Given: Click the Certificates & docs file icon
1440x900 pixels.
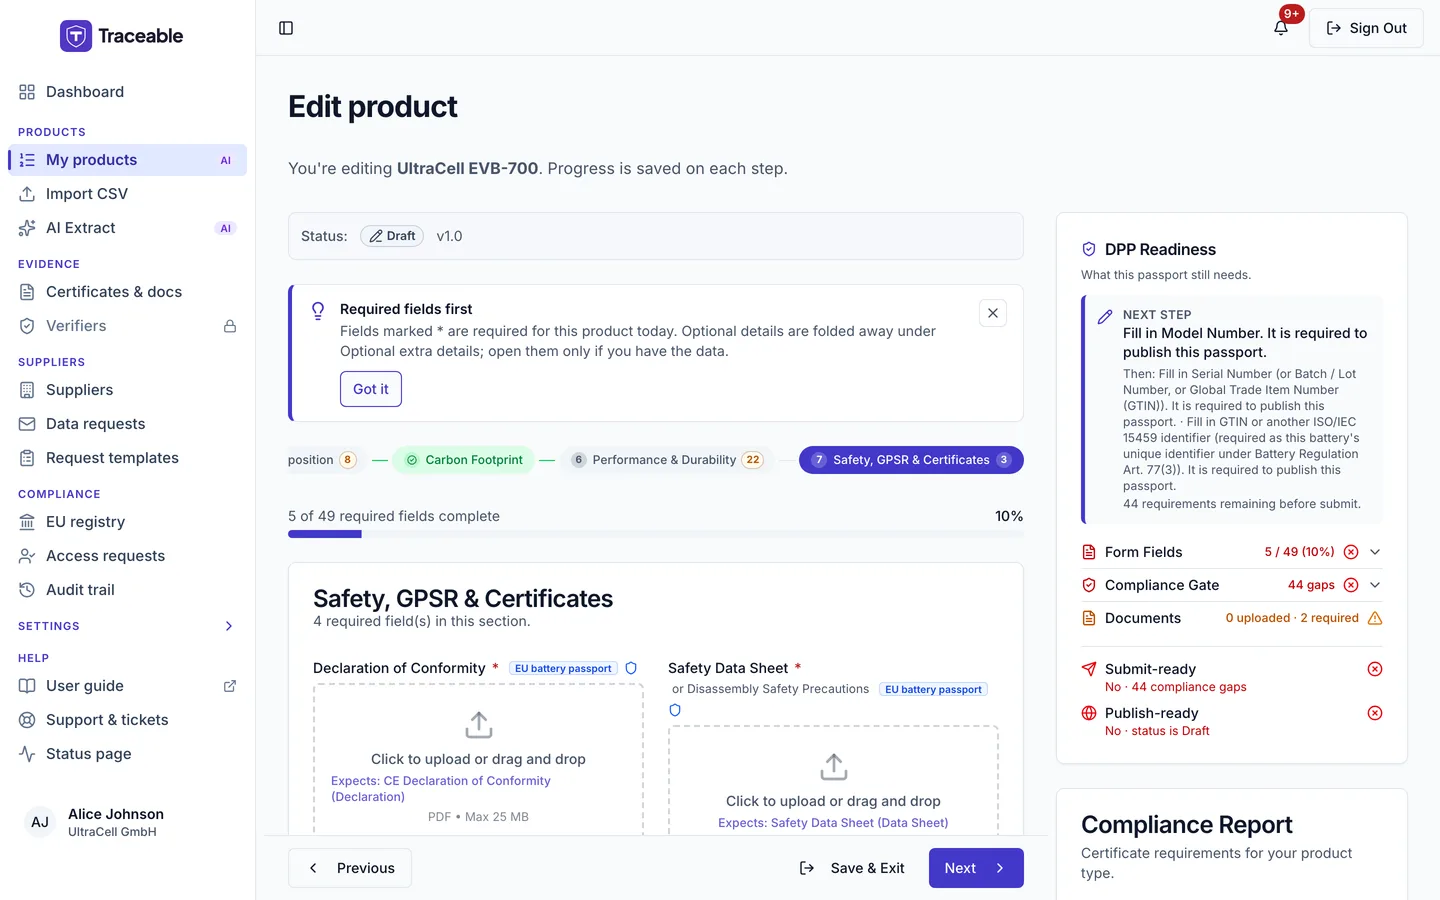Looking at the screenshot, I should click(x=27, y=292).
